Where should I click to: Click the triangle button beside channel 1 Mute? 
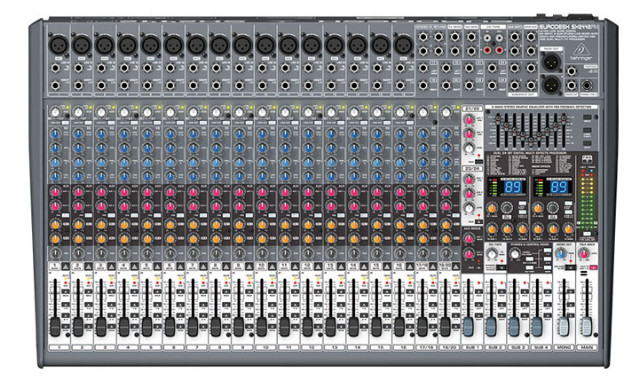pos(65,266)
